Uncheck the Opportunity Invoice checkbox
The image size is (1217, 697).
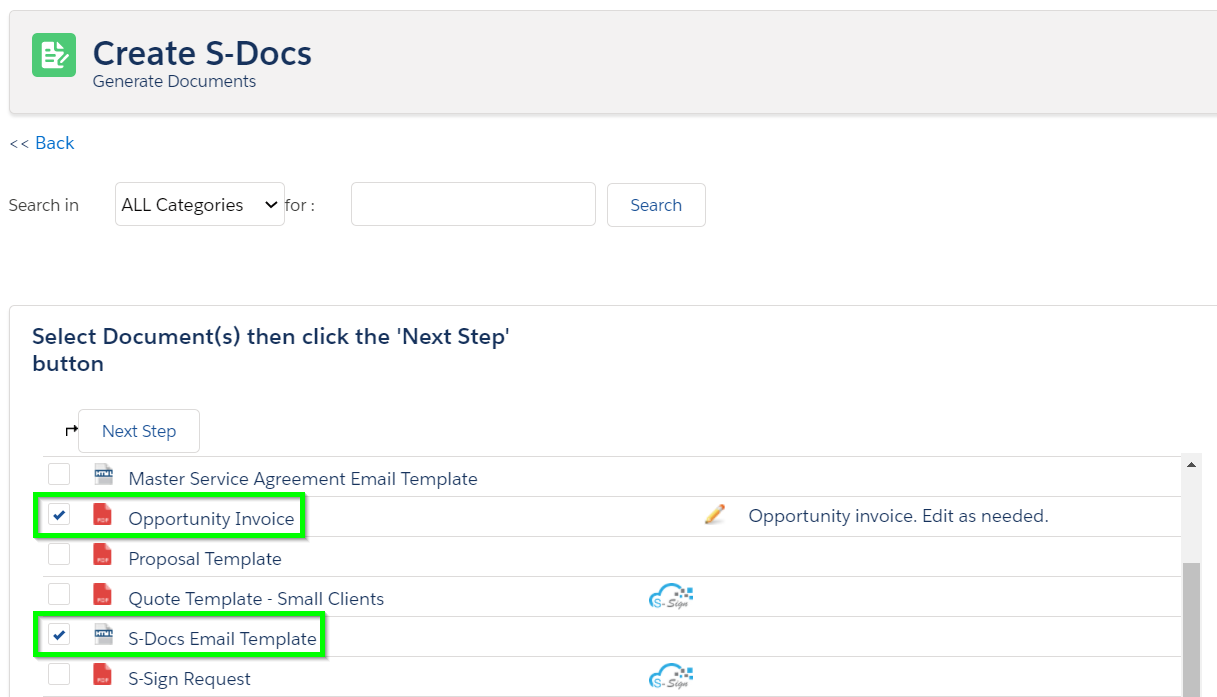[59, 515]
